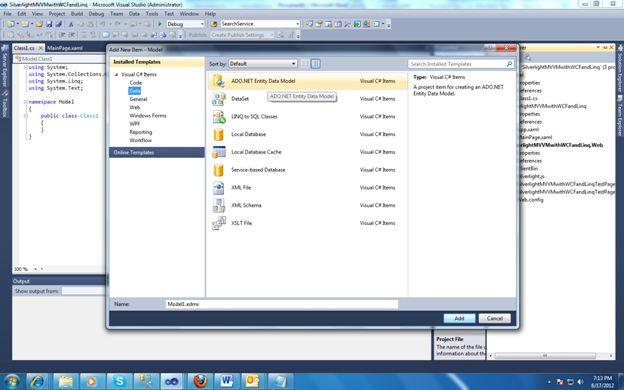
Task: Switch to small icons view in dialog
Action: point(305,64)
